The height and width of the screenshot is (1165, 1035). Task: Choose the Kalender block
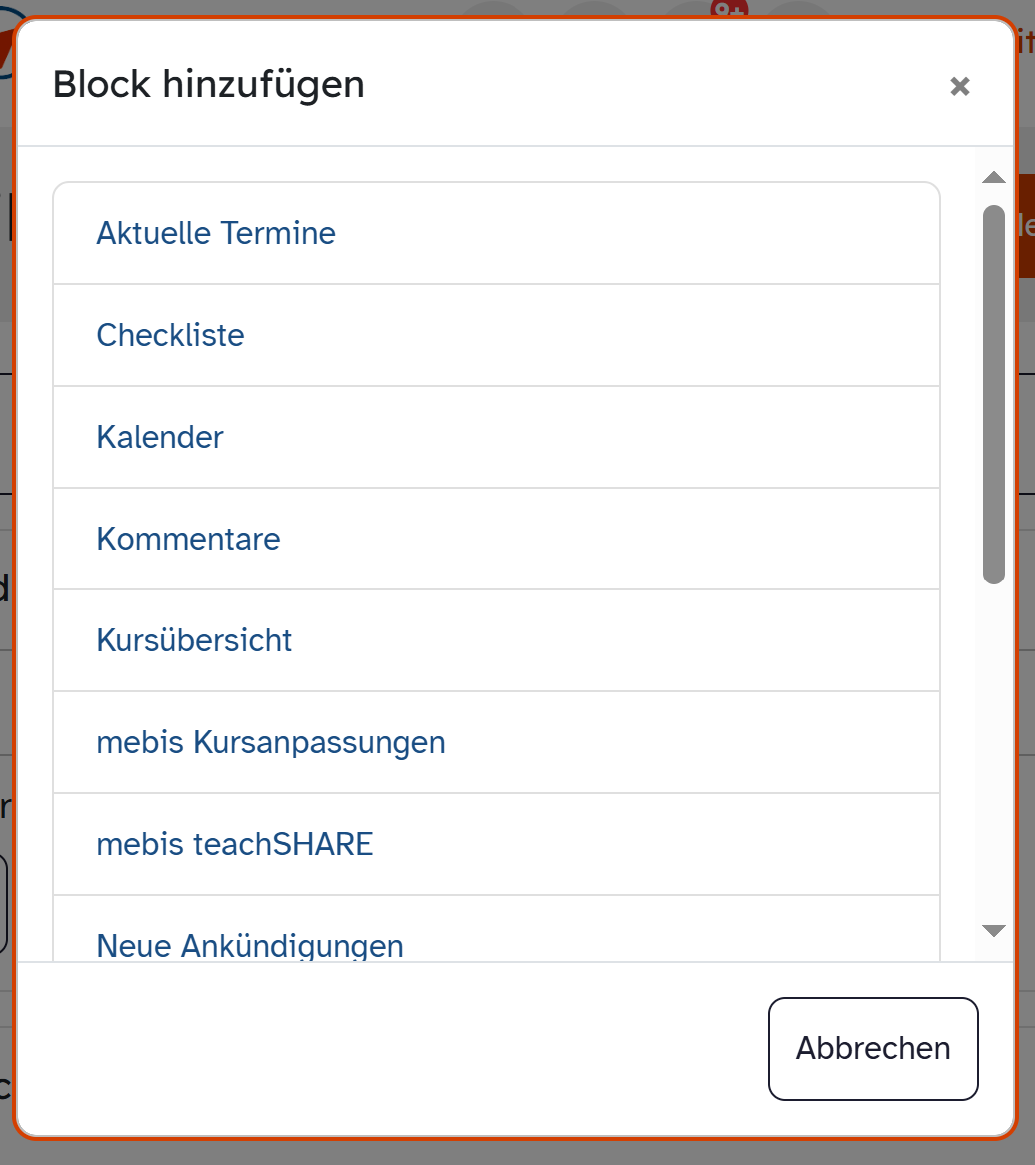(160, 438)
